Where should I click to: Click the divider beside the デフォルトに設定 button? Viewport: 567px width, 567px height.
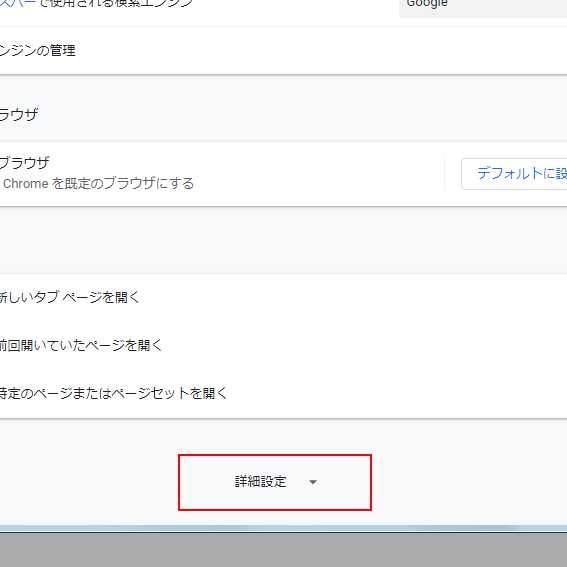point(444,174)
